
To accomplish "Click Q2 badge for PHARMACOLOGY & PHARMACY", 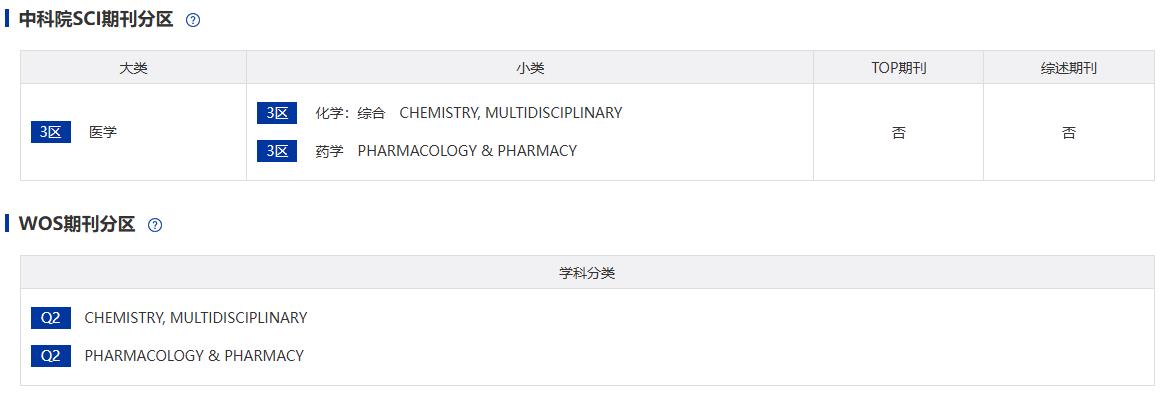I will coord(51,356).
